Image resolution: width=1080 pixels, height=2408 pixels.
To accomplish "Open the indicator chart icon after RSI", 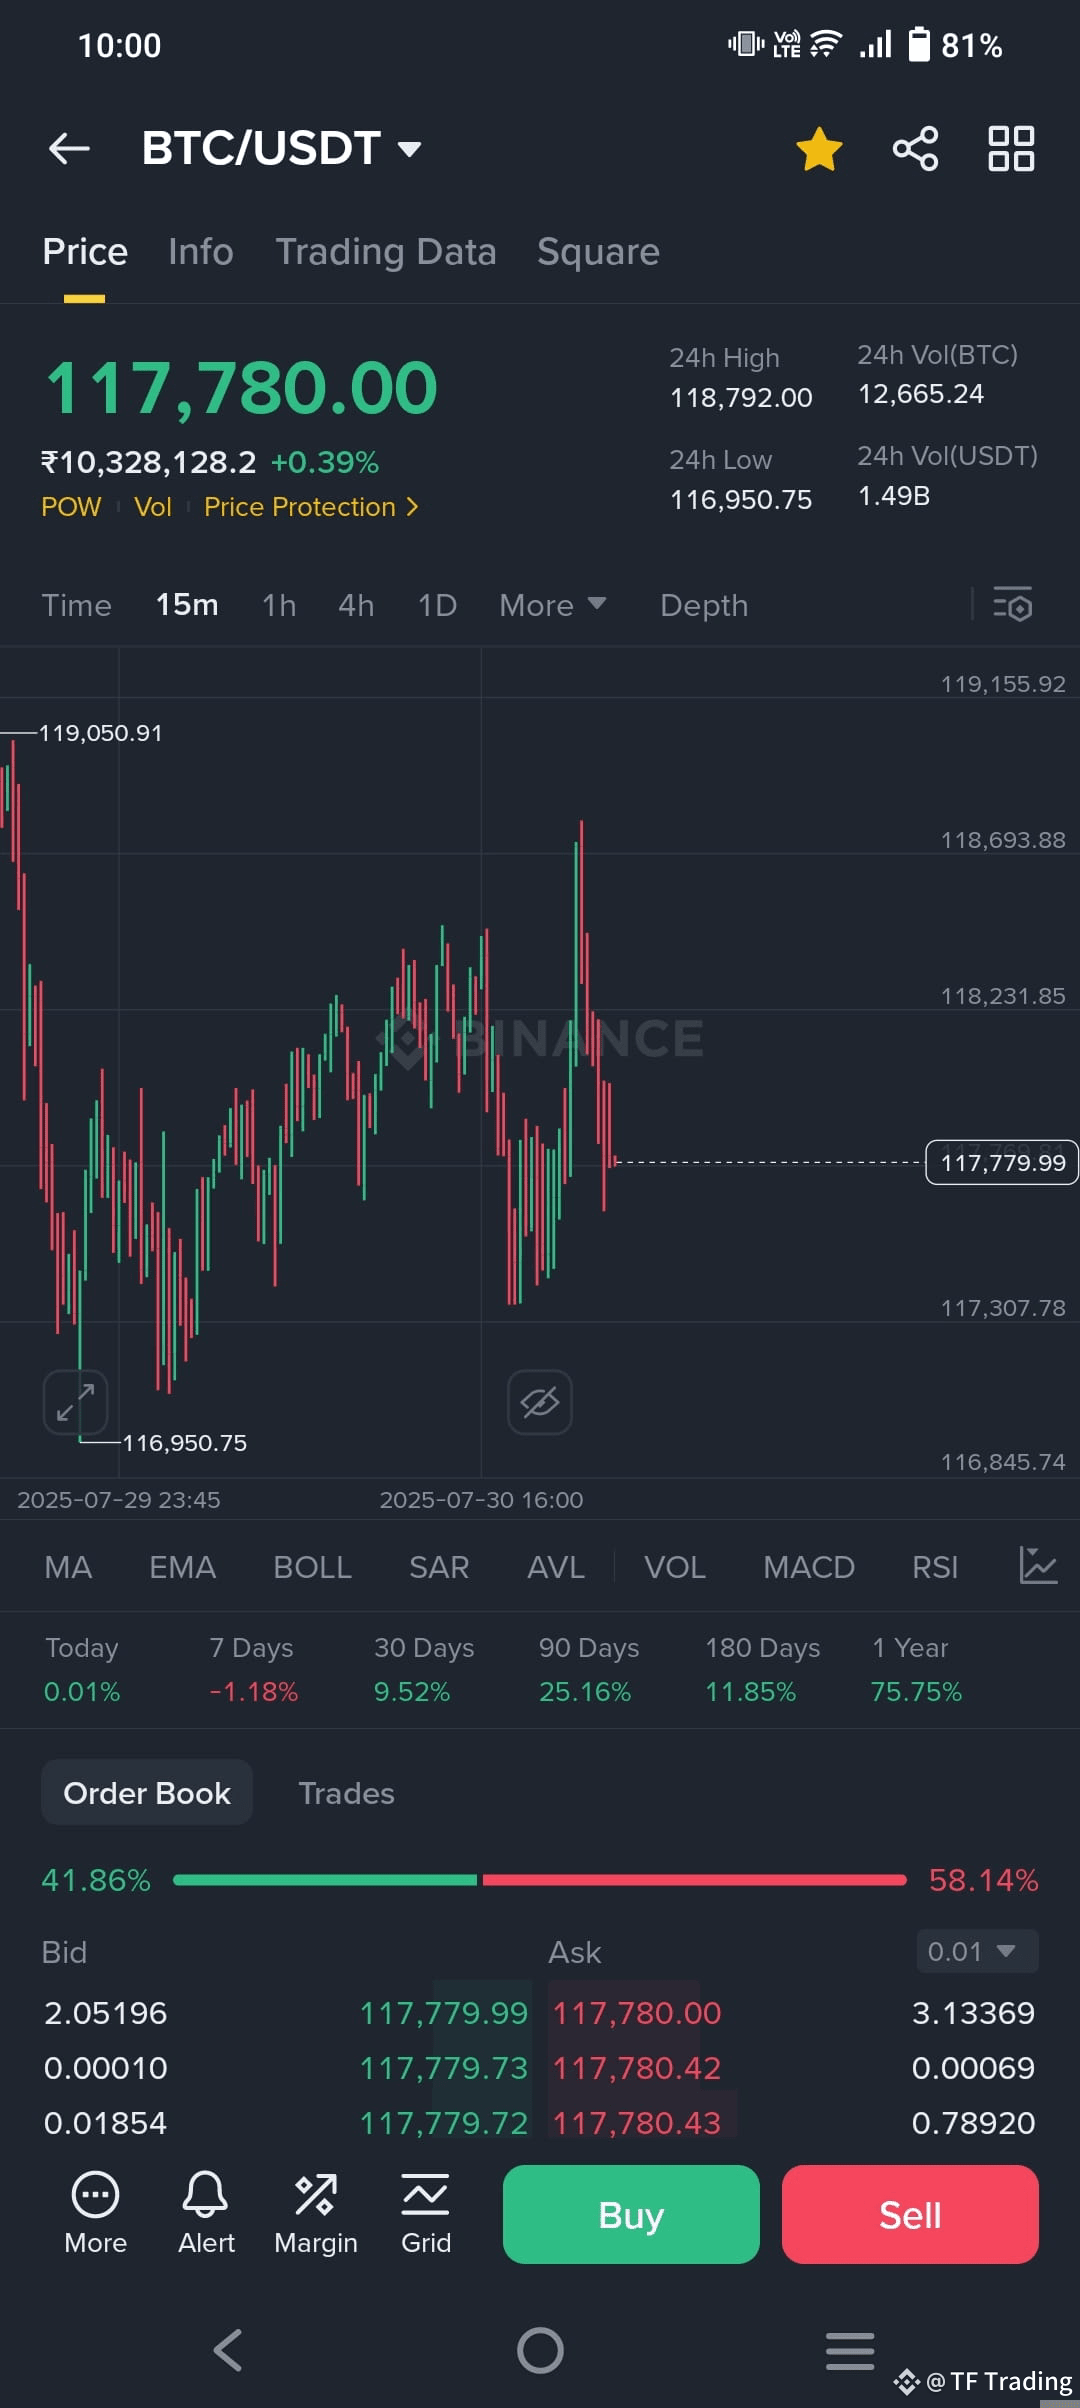I will (1038, 1566).
